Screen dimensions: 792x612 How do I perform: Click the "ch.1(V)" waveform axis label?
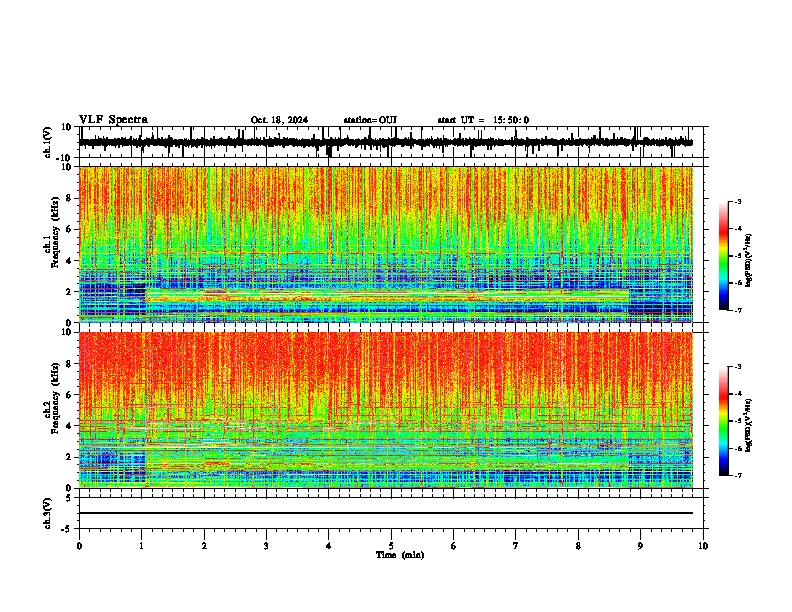pos(48,142)
